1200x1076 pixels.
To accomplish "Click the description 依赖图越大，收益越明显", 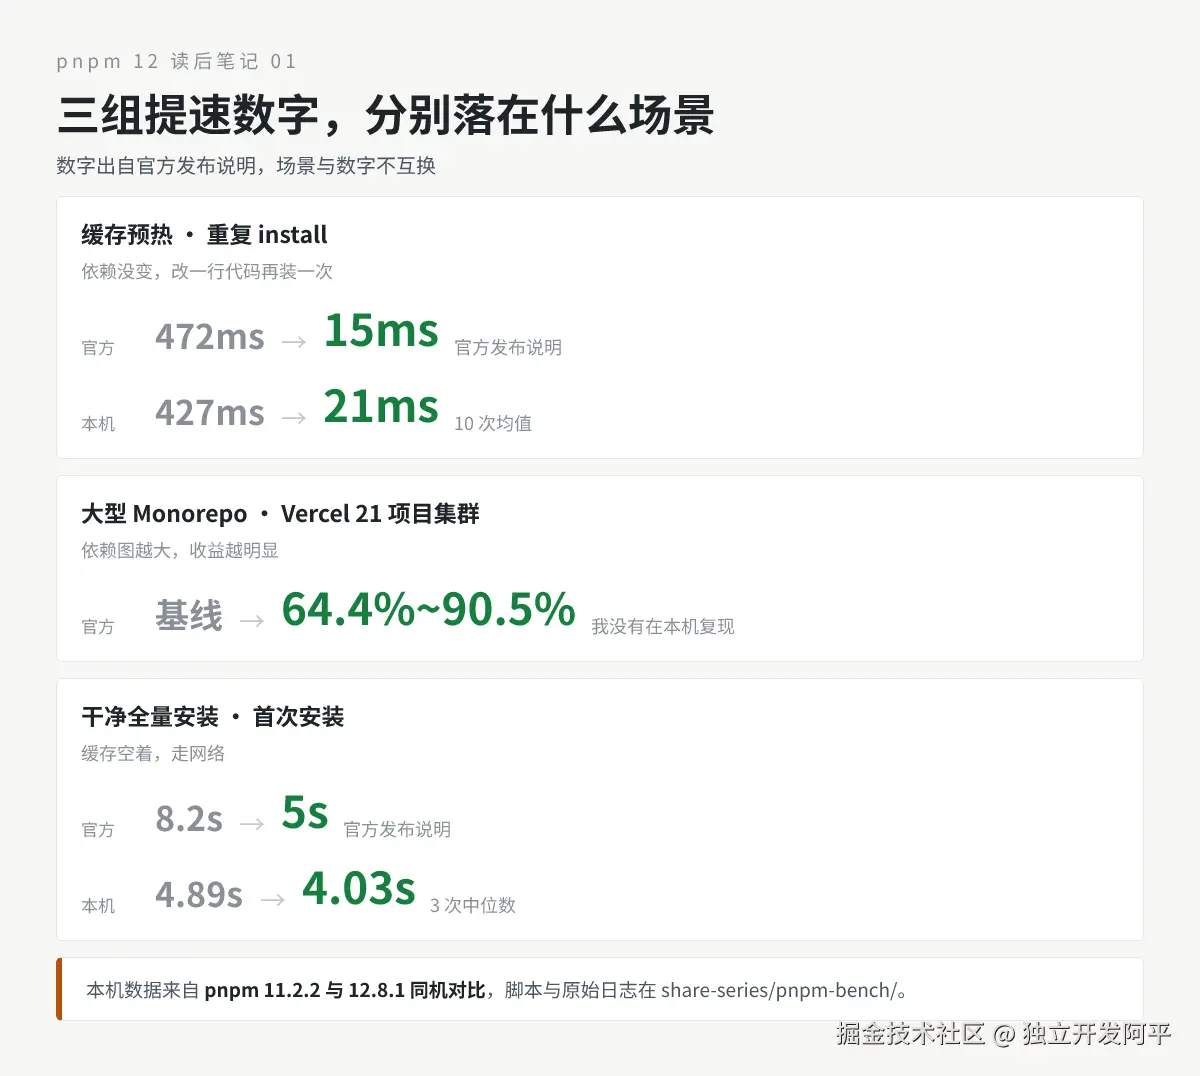I will [180, 550].
